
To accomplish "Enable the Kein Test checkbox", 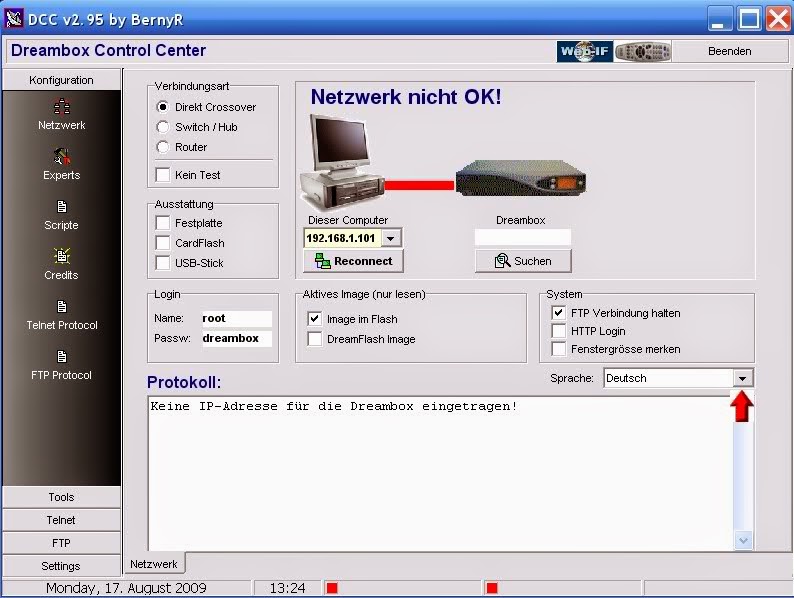I will coord(163,175).
